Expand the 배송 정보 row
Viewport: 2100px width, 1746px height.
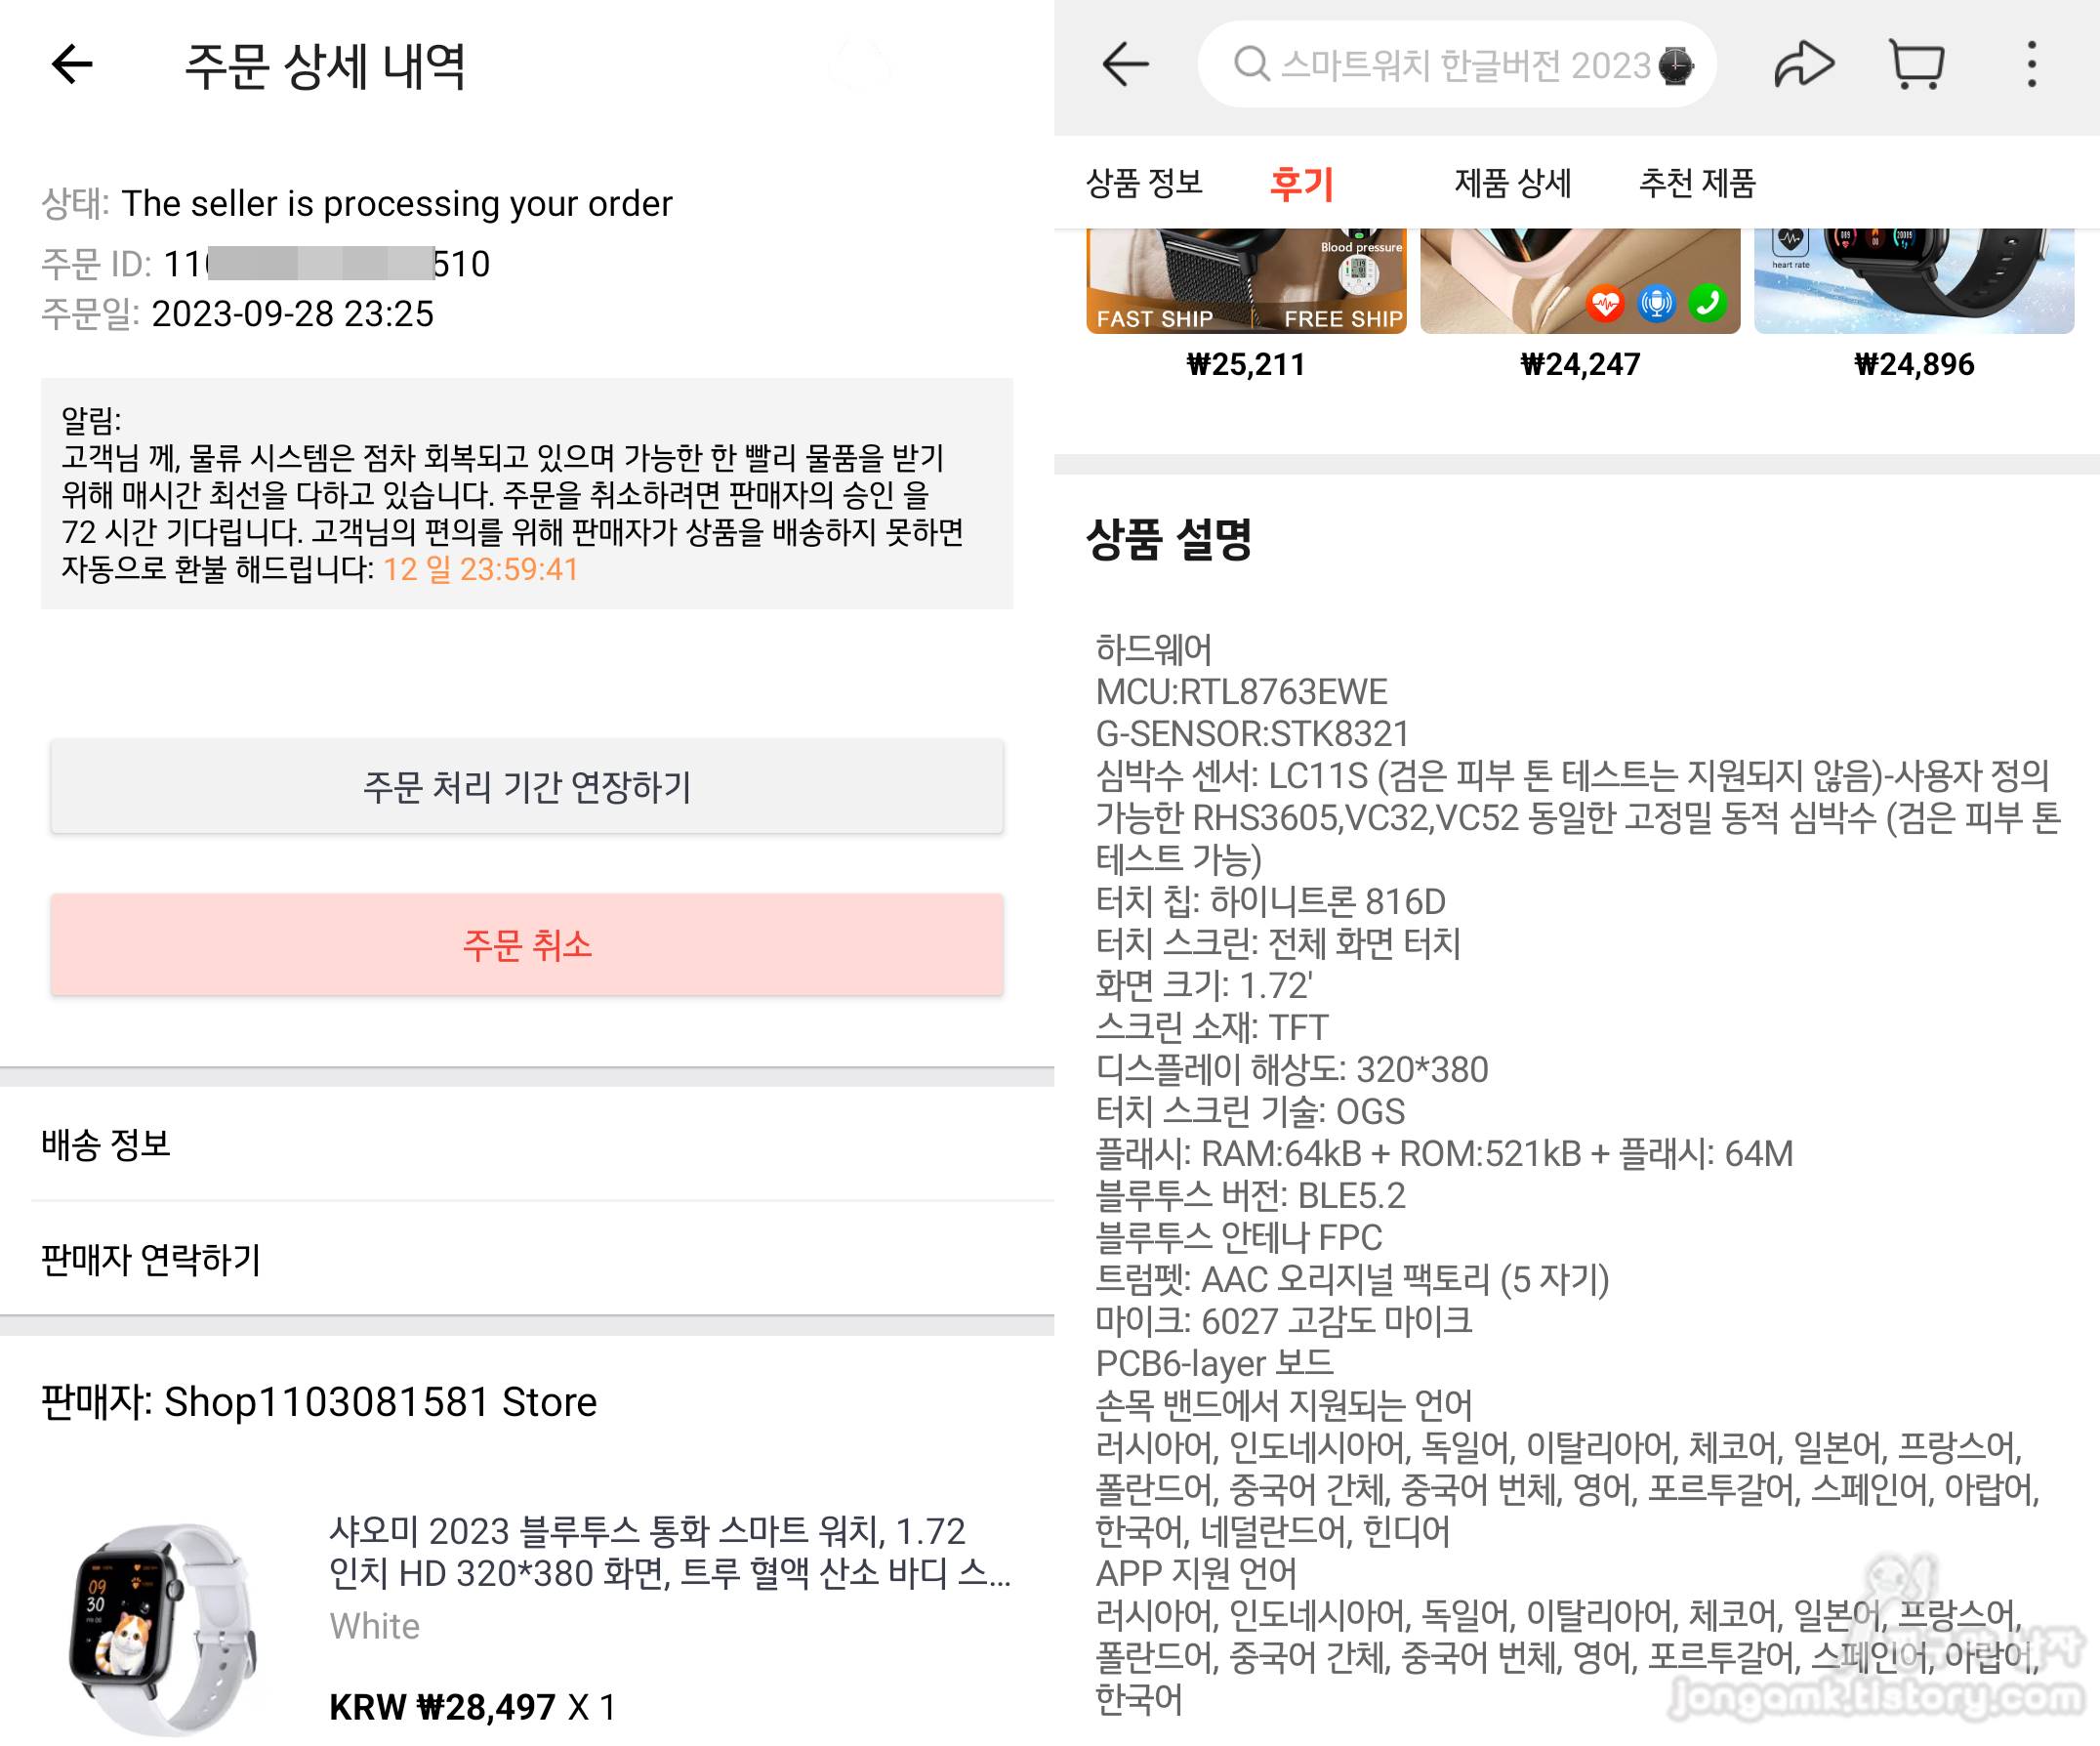point(527,1144)
